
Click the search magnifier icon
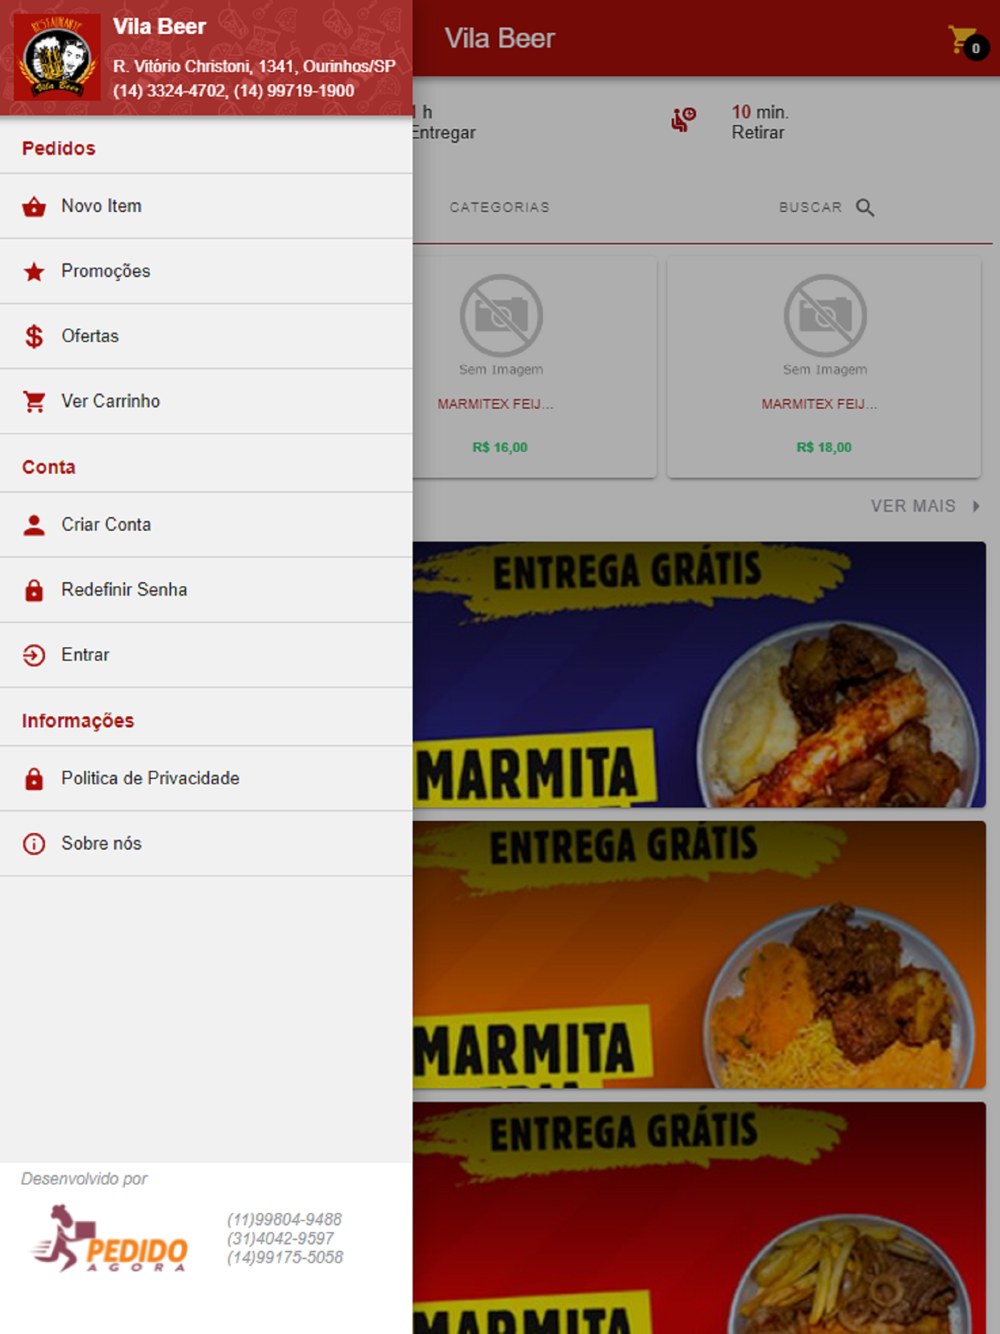tap(865, 207)
